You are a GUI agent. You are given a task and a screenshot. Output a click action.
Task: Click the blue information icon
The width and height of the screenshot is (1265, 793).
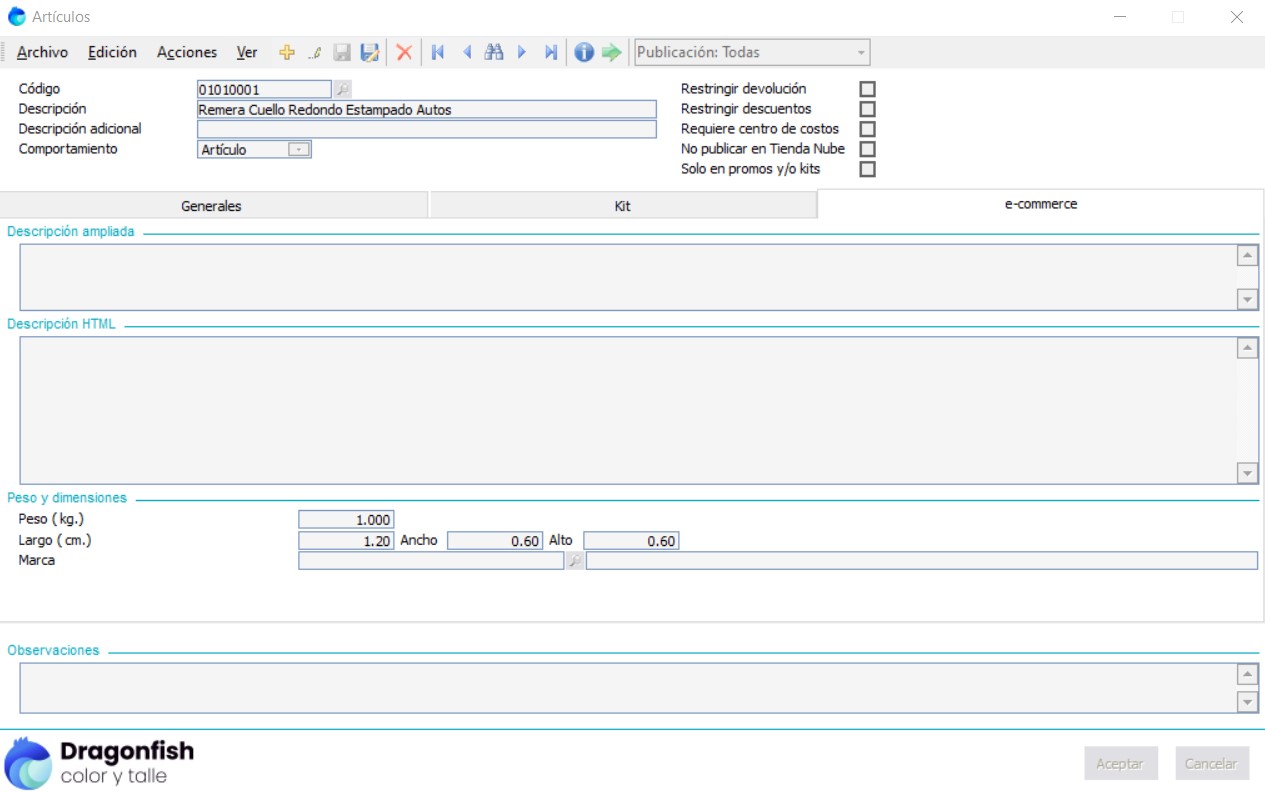584,53
